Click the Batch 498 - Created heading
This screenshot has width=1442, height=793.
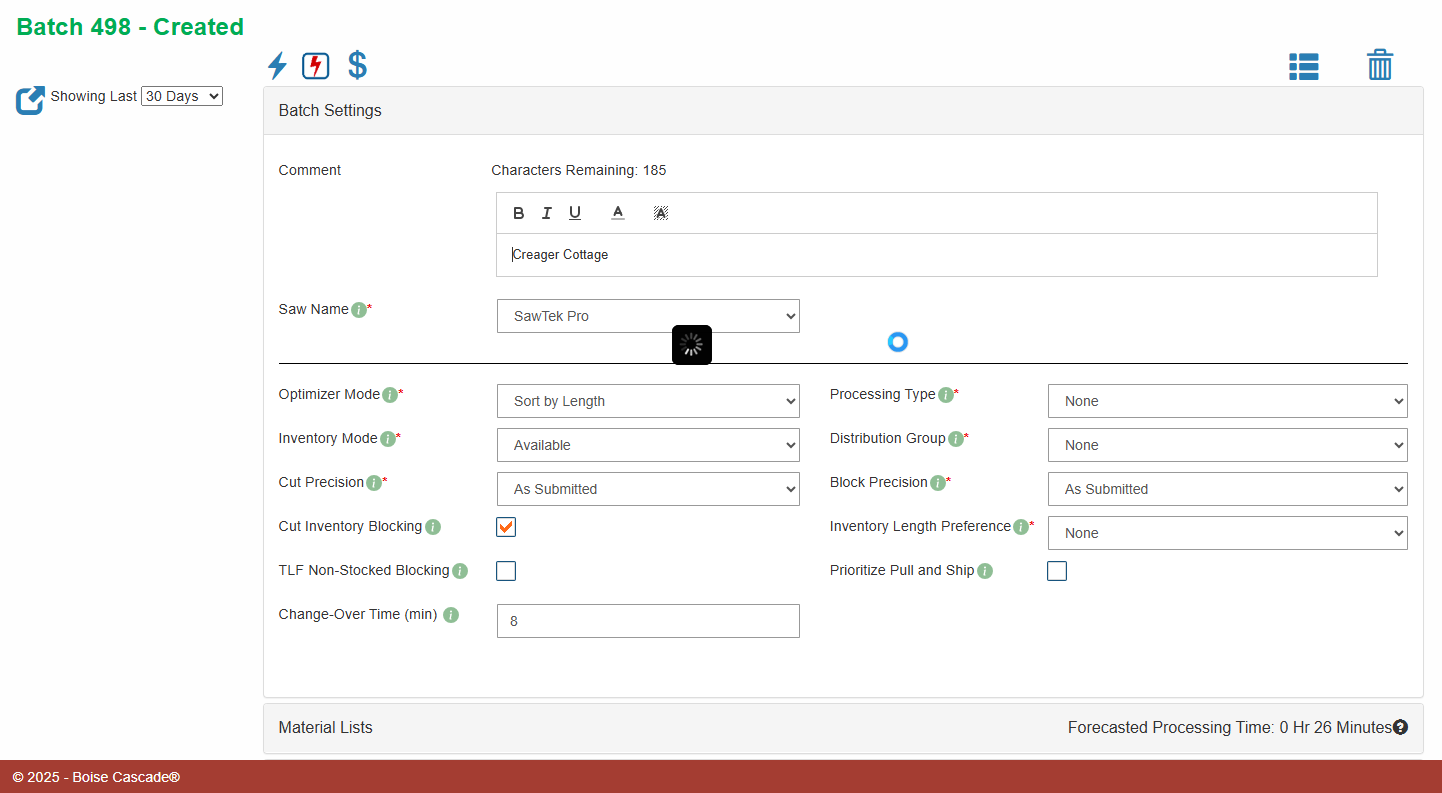(130, 27)
